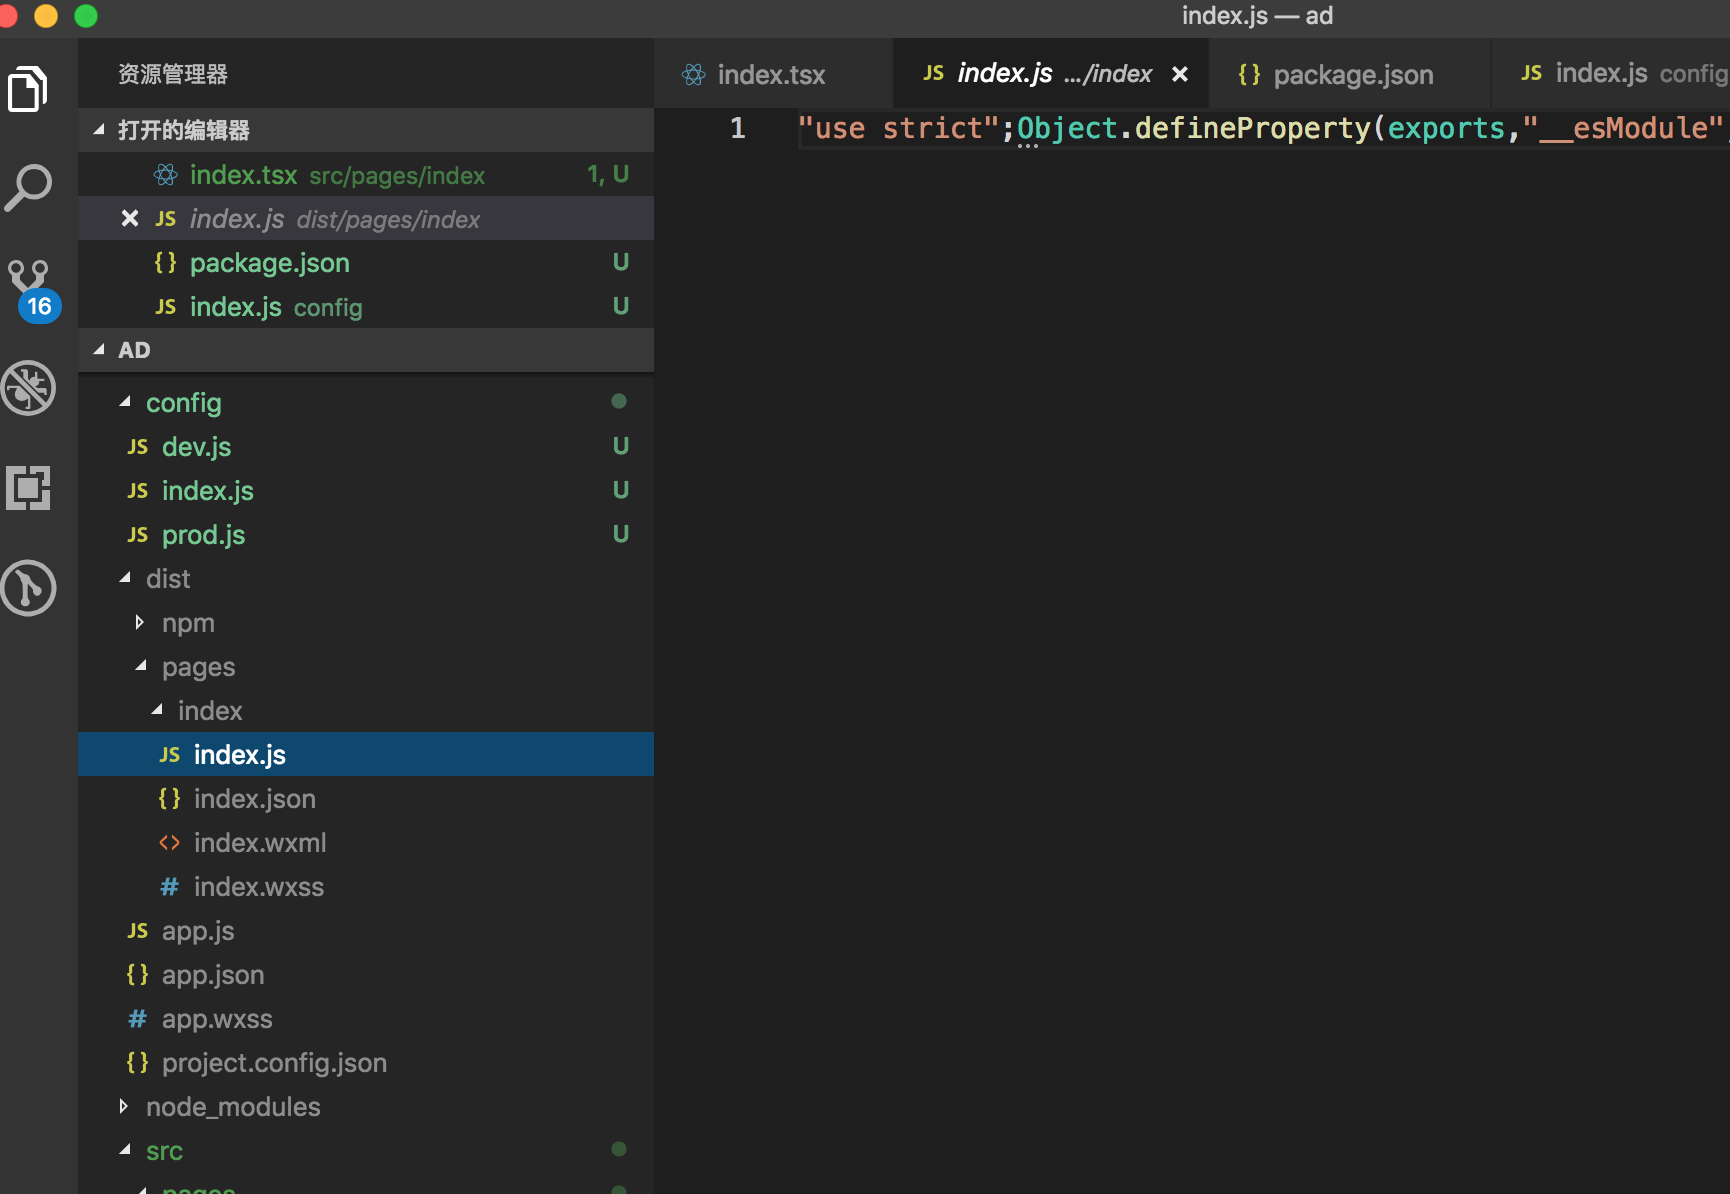The width and height of the screenshot is (1730, 1194).
Task: Open index.js config in open editors list
Action: 366,307
